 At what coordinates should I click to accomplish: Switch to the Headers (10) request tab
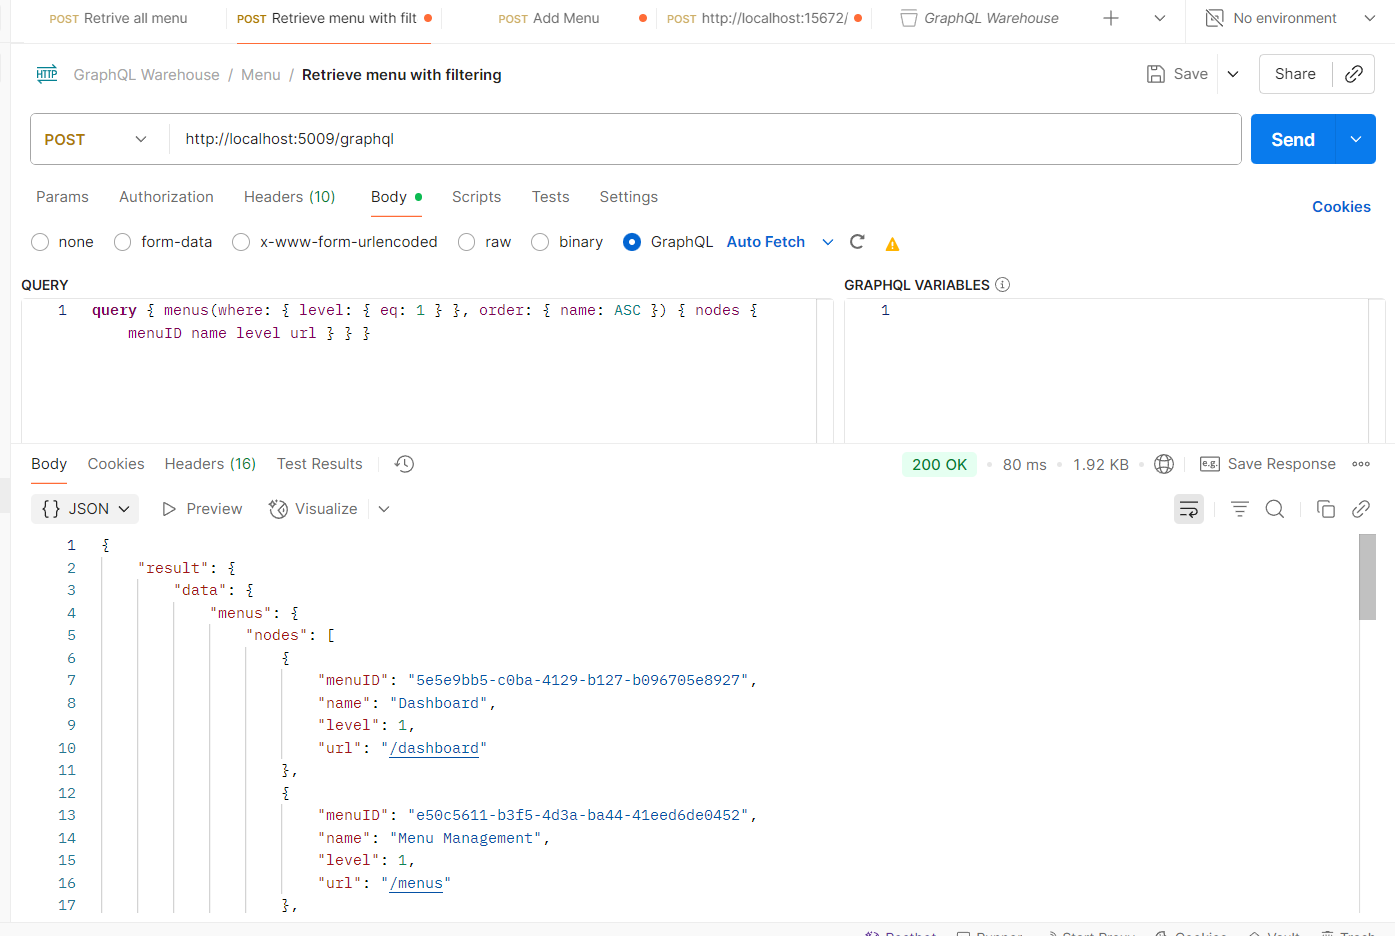[289, 197]
